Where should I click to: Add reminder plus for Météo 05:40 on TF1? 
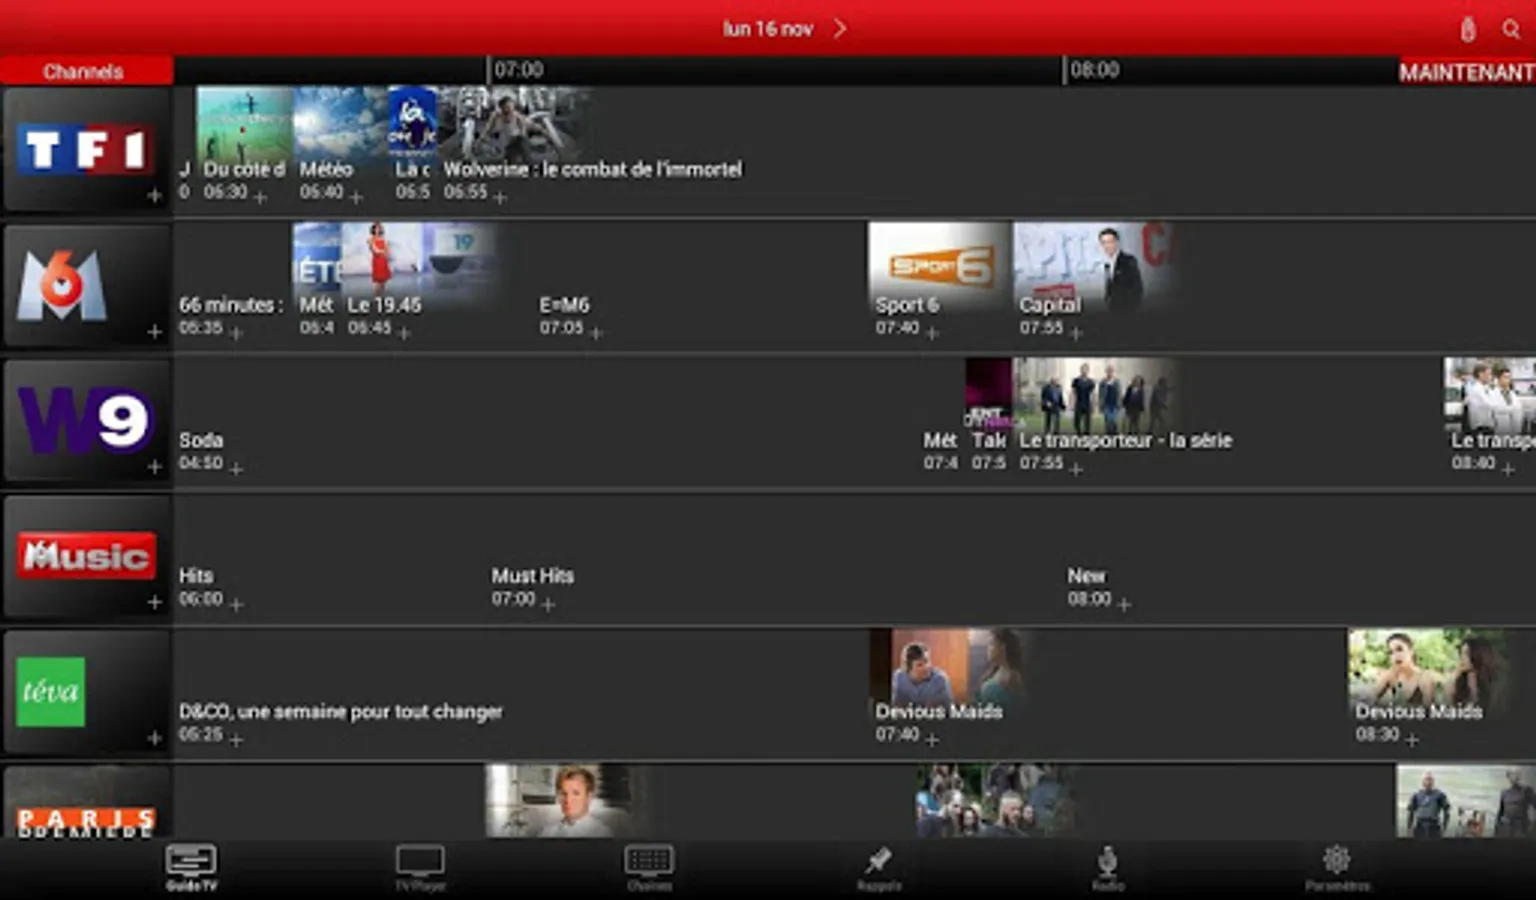(x=356, y=197)
